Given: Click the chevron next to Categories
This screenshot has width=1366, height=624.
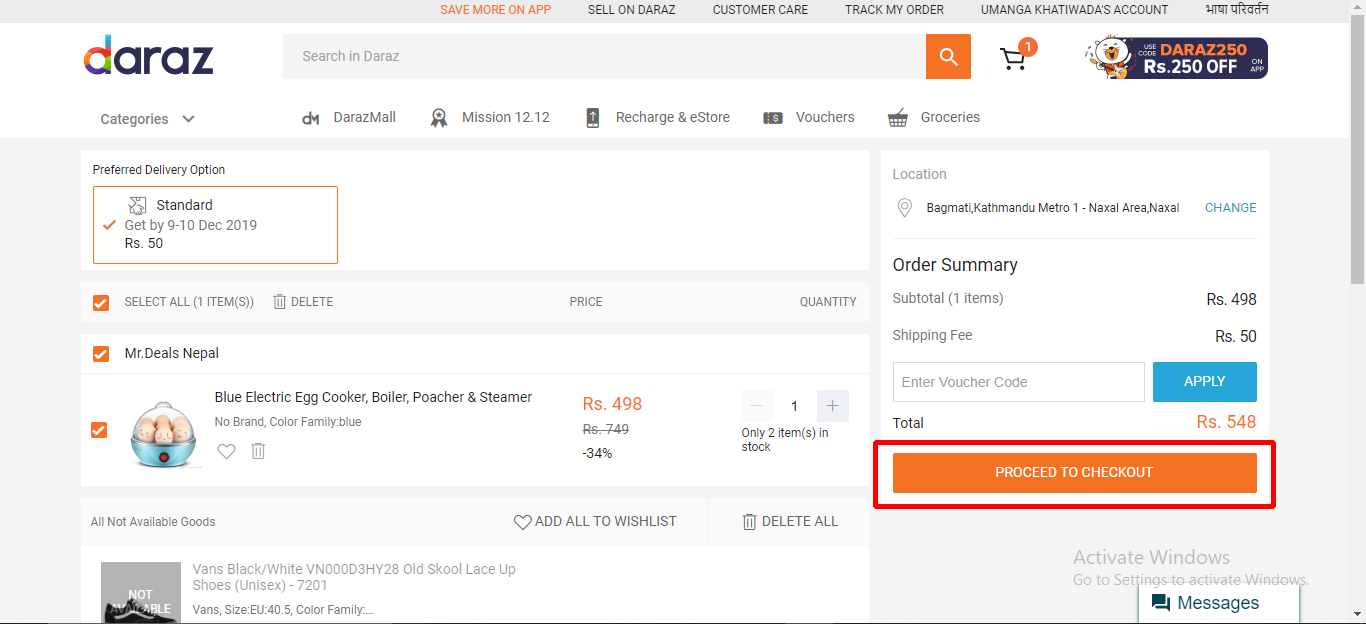Looking at the screenshot, I should tap(188, 119).
